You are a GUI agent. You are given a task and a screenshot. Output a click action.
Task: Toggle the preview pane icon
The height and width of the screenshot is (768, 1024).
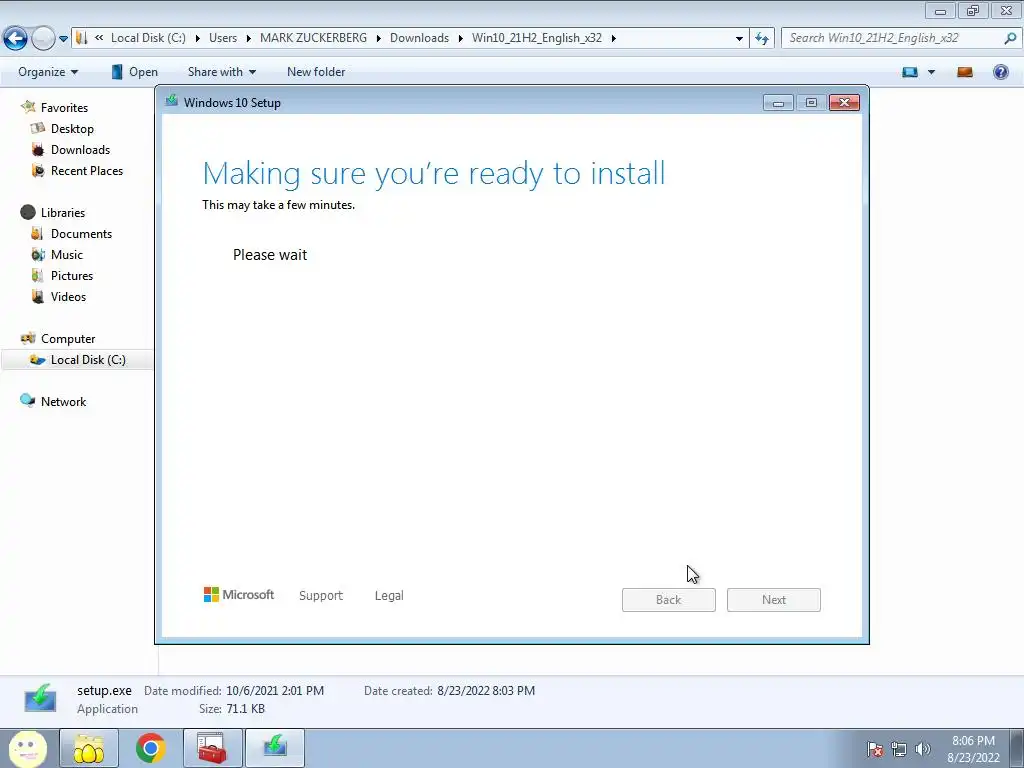pyautogui.click(x=965, y=72)
